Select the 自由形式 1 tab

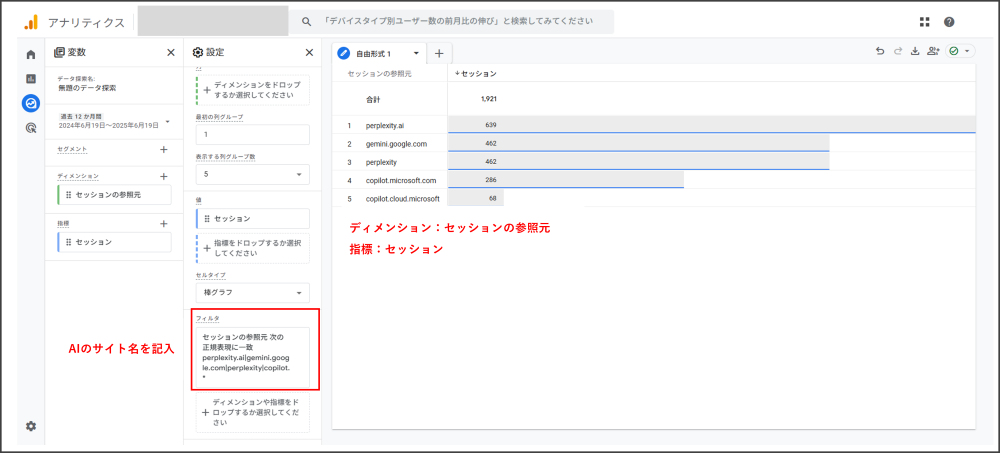(373, 54)
